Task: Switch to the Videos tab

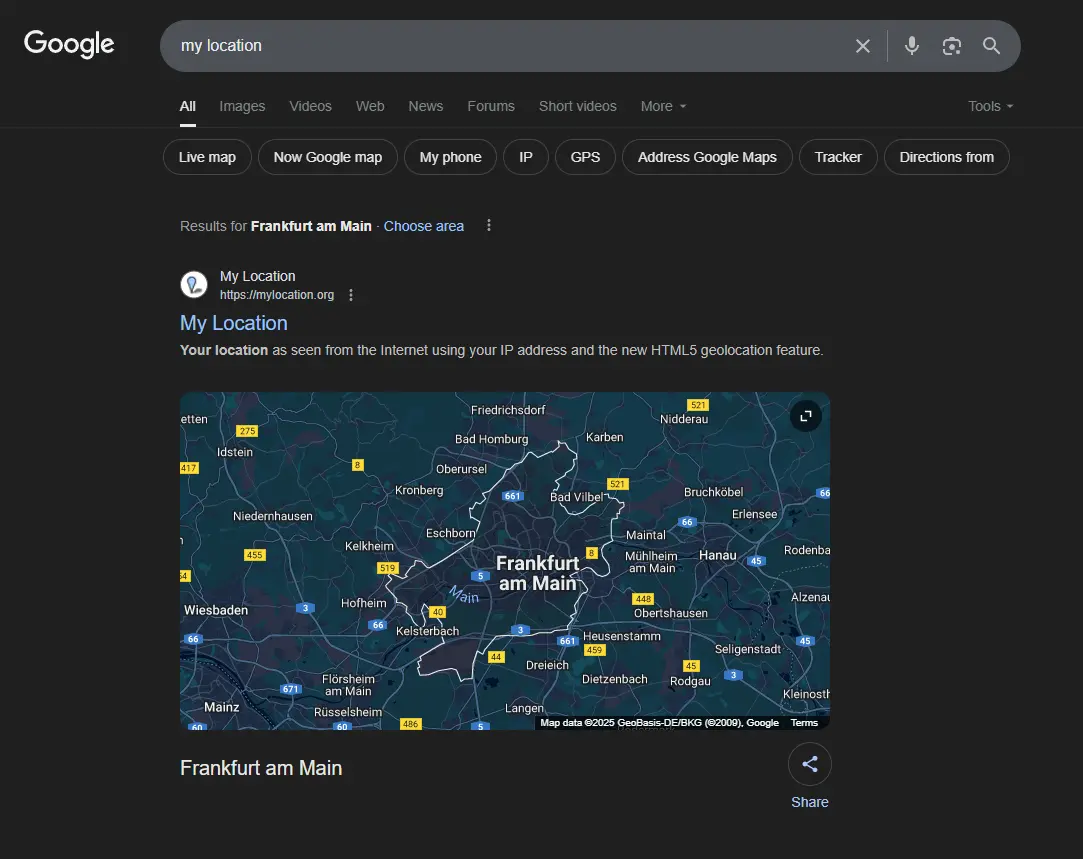Action: [310, 106]
